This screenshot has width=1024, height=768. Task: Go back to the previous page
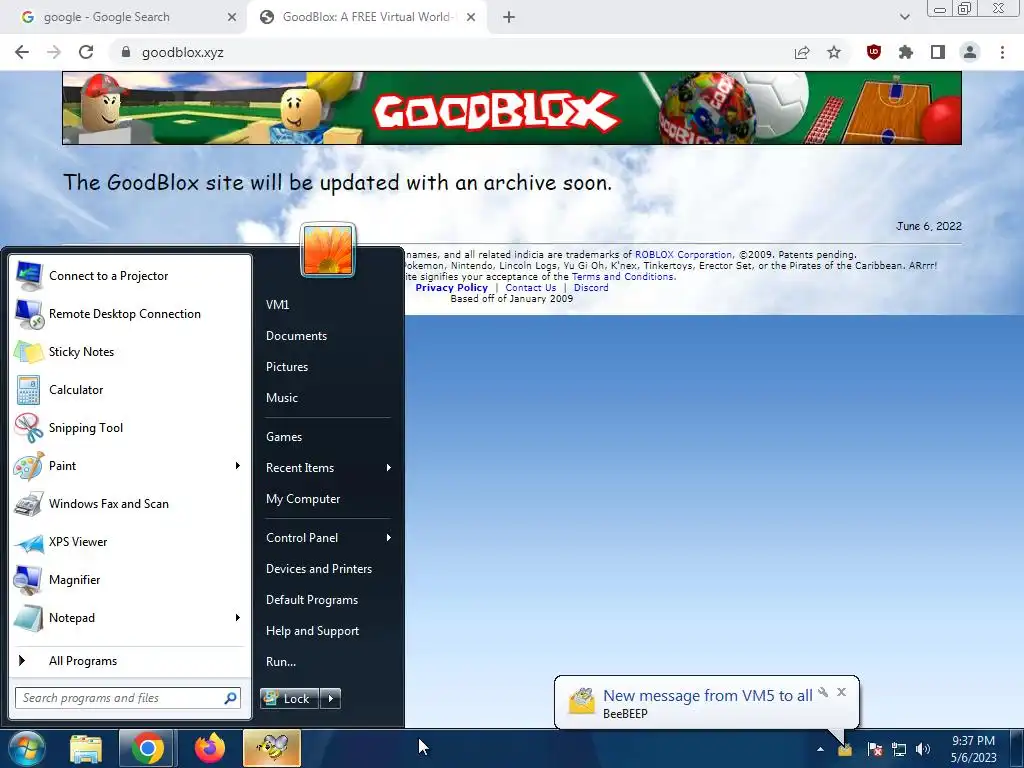pos(22,52)
